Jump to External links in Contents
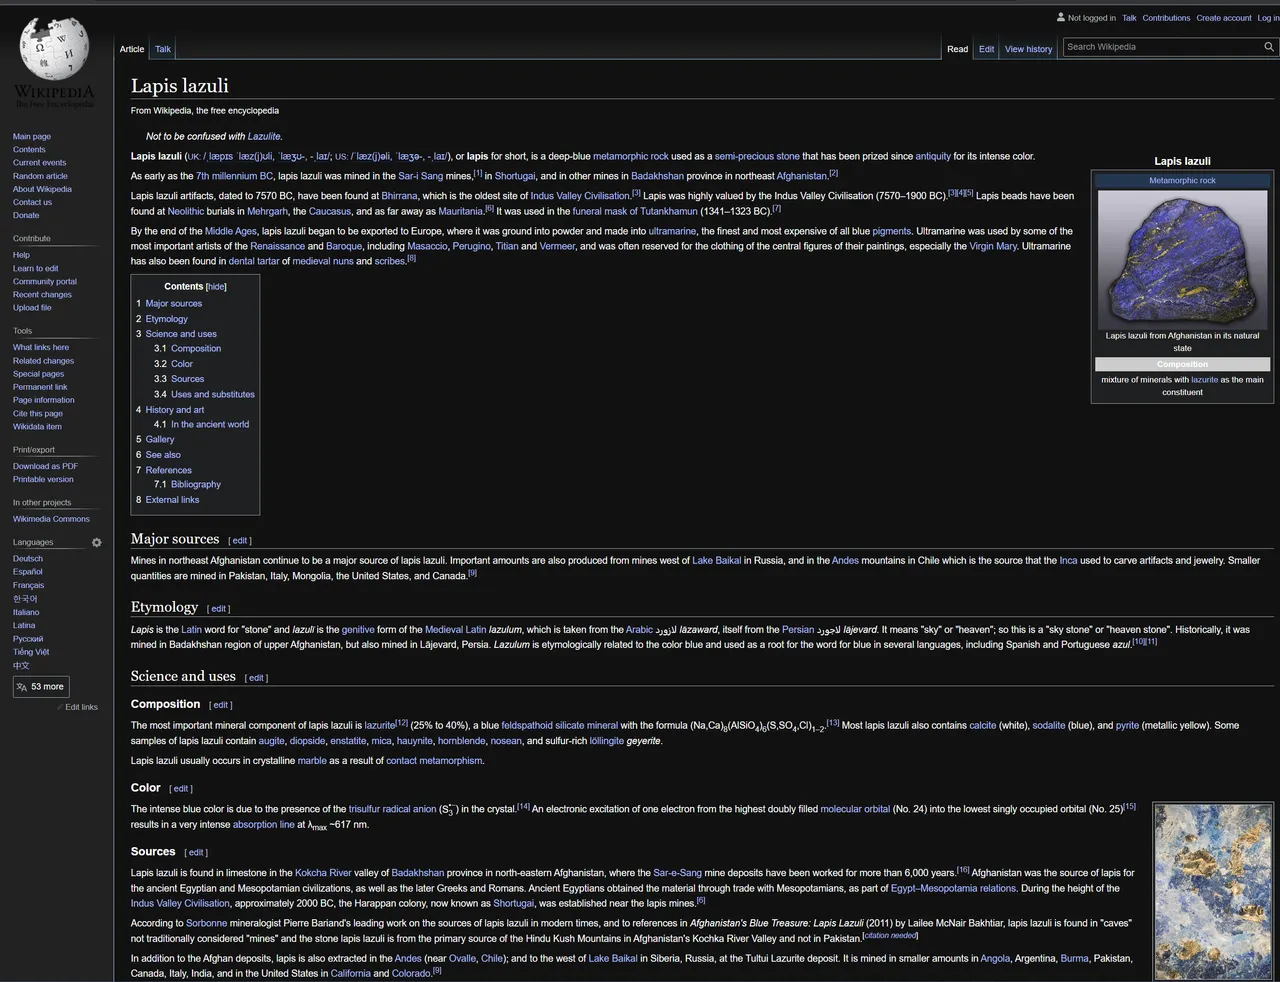Viewport: 1280px width, 982px height. pyautogui.click(x=172, y=500)
